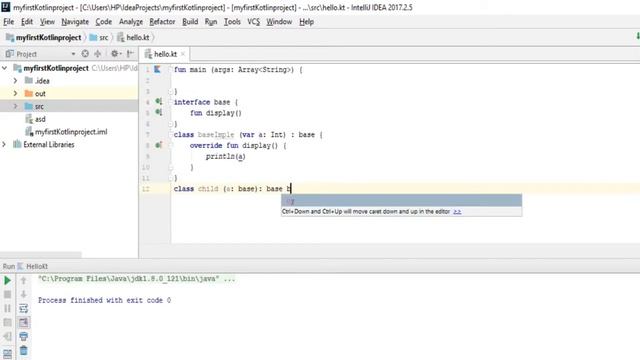Screen dimensions: 640x360
Task: Click 'Process finished with exit code 0' text
Action: coord(104,300)
